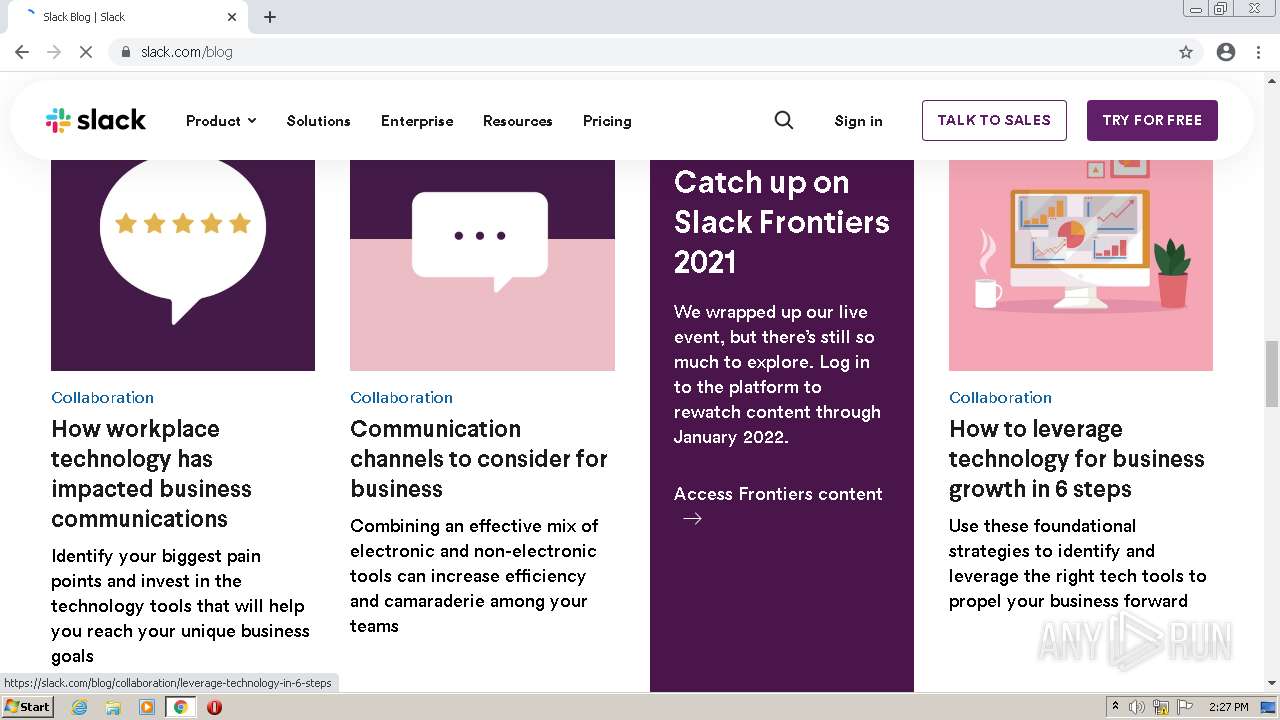Go back to the previous page
The image size is (1280, 720).
22,52
